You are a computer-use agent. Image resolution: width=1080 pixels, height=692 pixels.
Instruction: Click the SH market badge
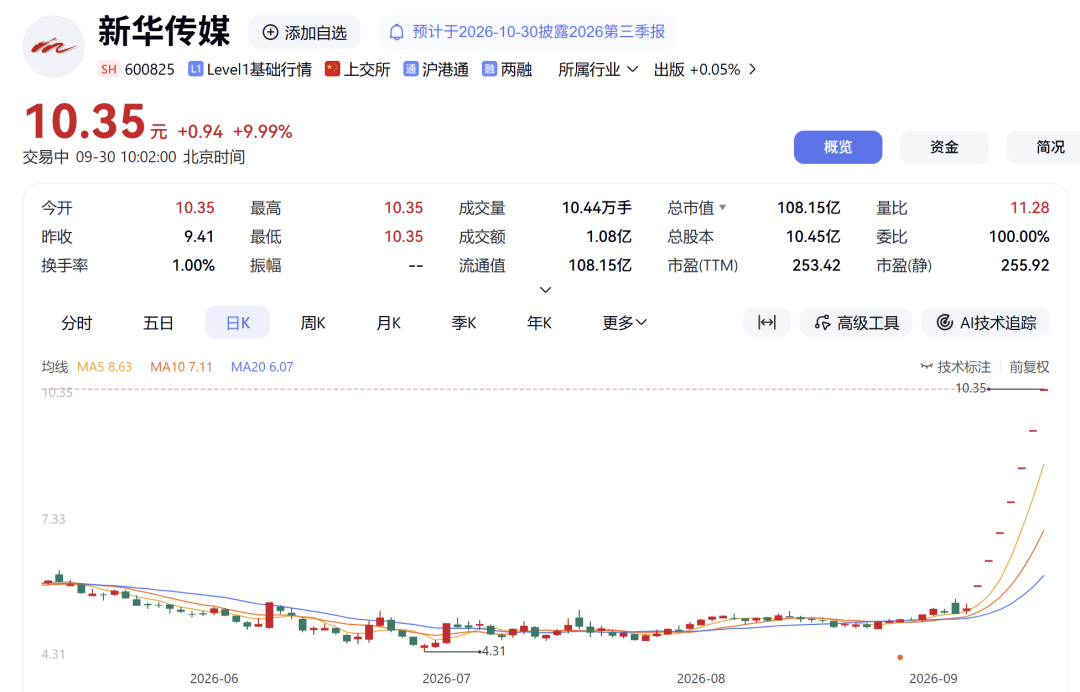(x=108, y=70)
